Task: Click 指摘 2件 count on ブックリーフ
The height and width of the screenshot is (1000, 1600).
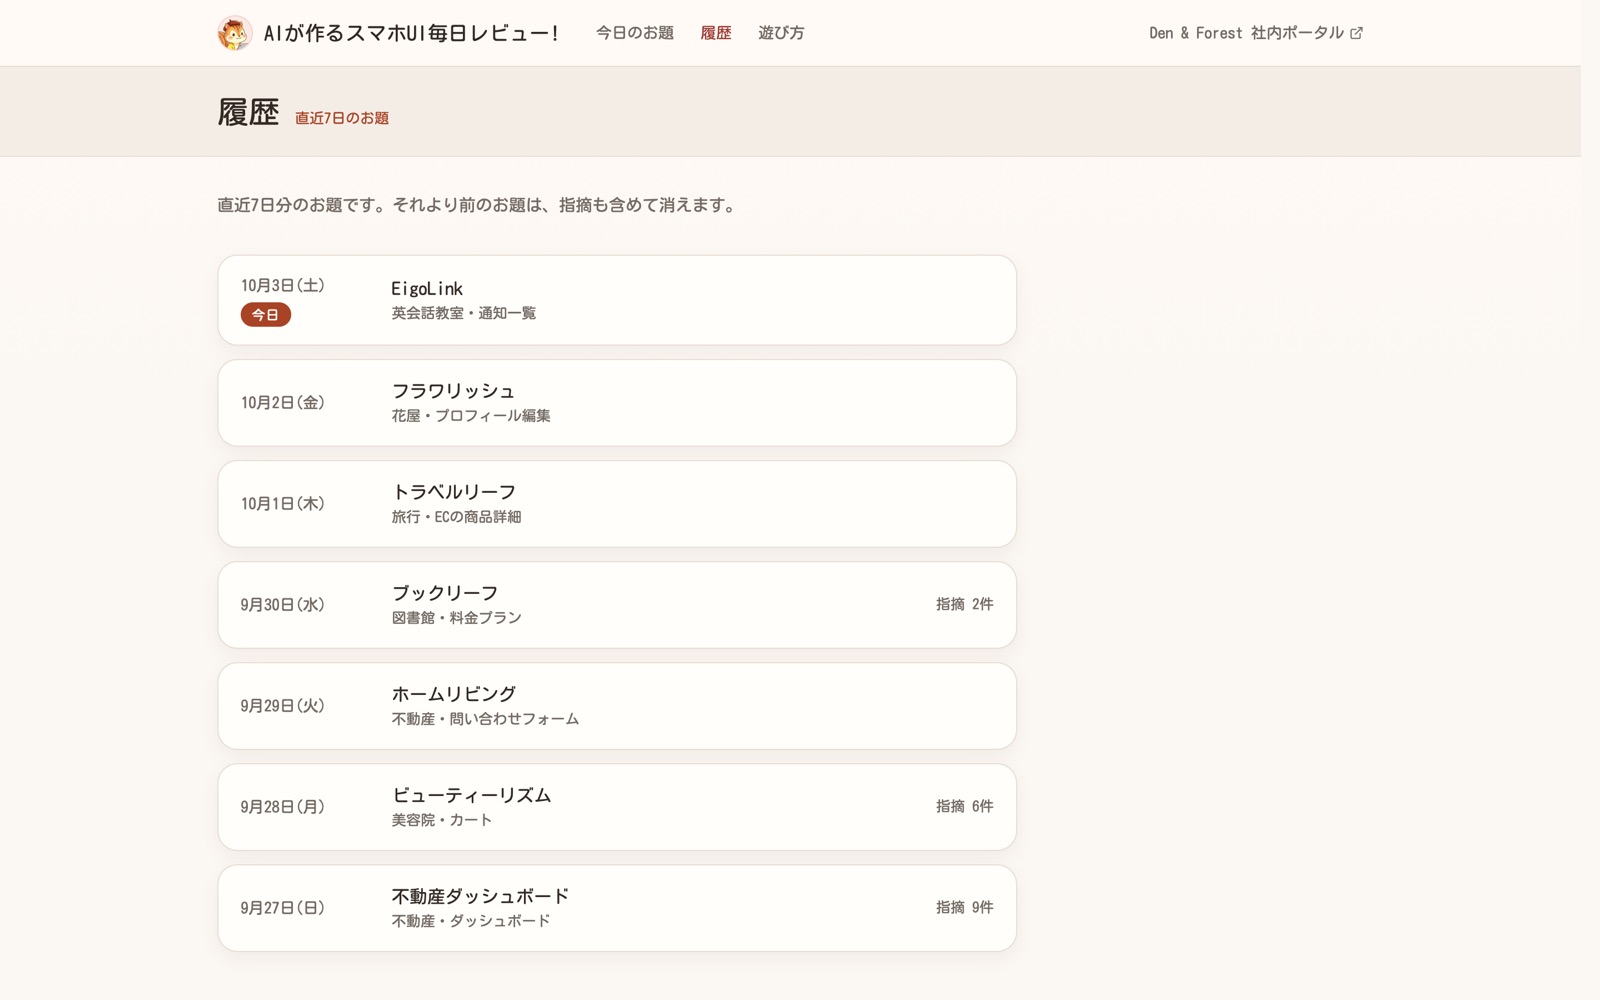Action: click(965, 604)
